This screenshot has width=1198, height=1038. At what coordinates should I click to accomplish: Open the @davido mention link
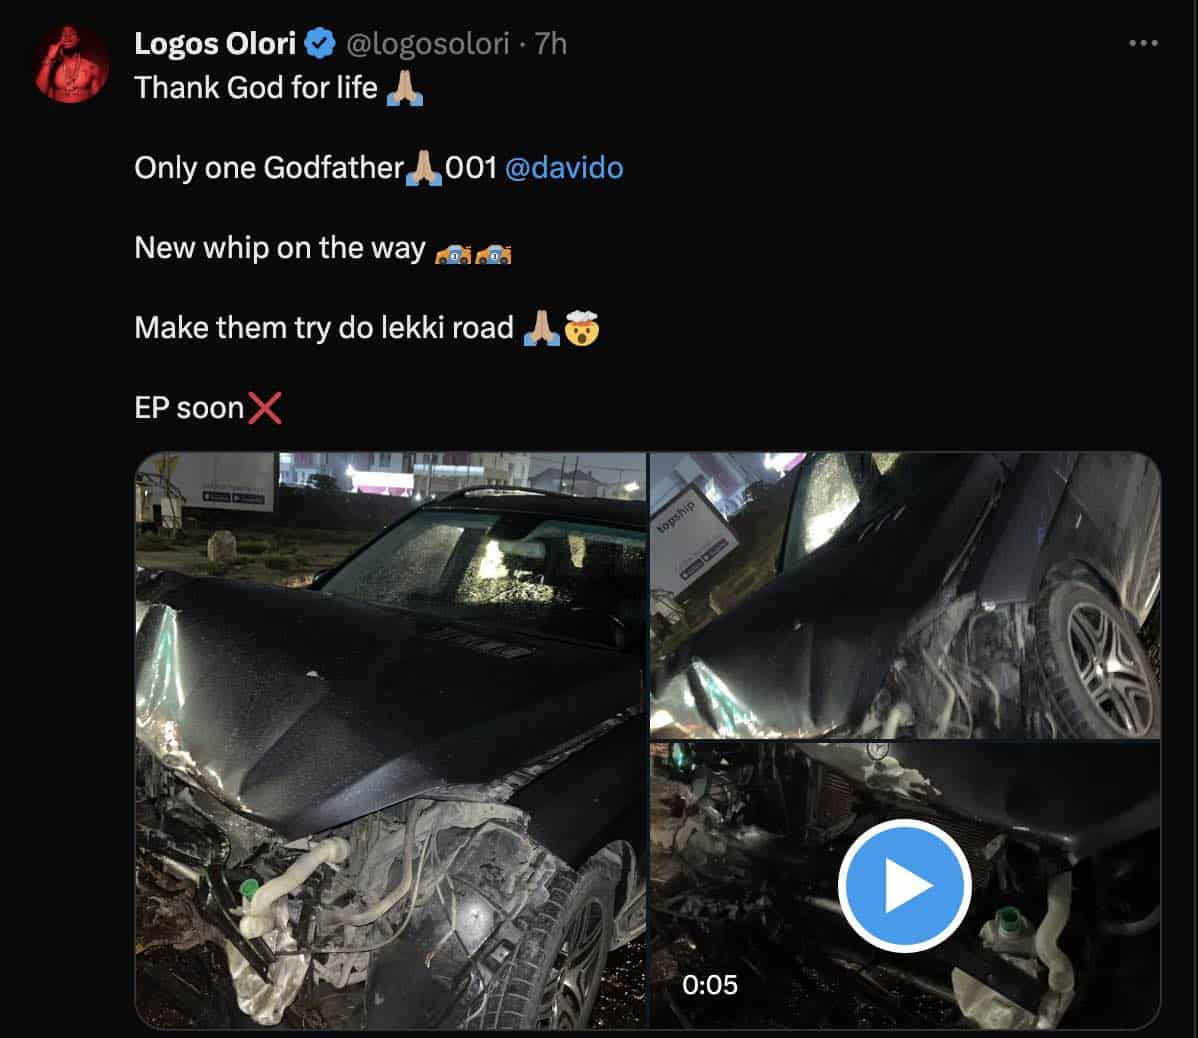[564, 167]
